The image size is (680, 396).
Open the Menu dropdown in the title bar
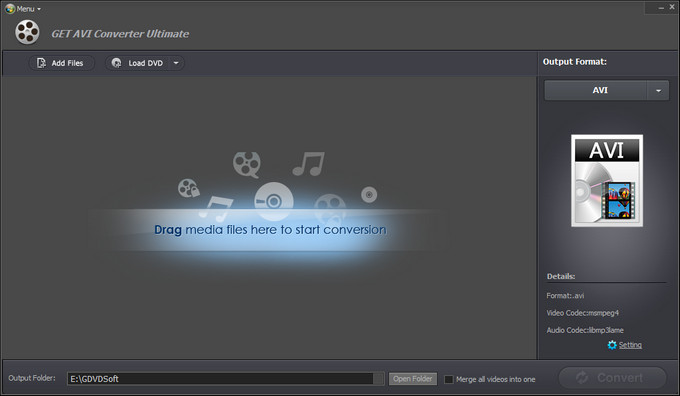(23, 9)
